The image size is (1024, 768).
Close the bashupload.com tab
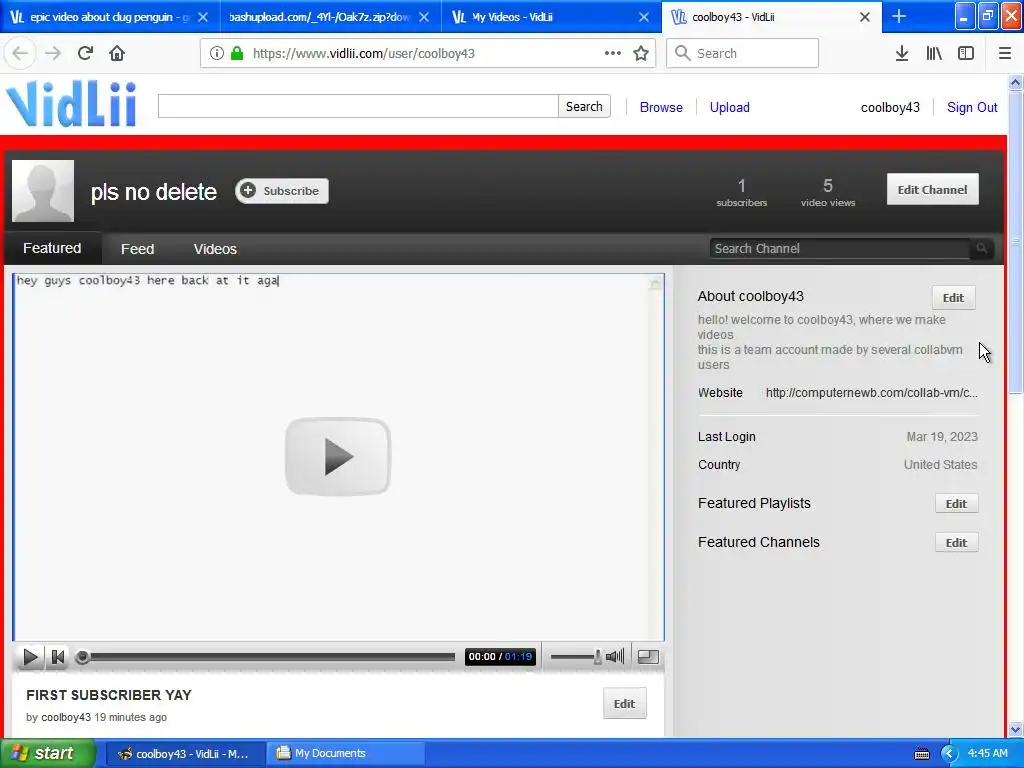pyautogui.click(x=424, y=17)
